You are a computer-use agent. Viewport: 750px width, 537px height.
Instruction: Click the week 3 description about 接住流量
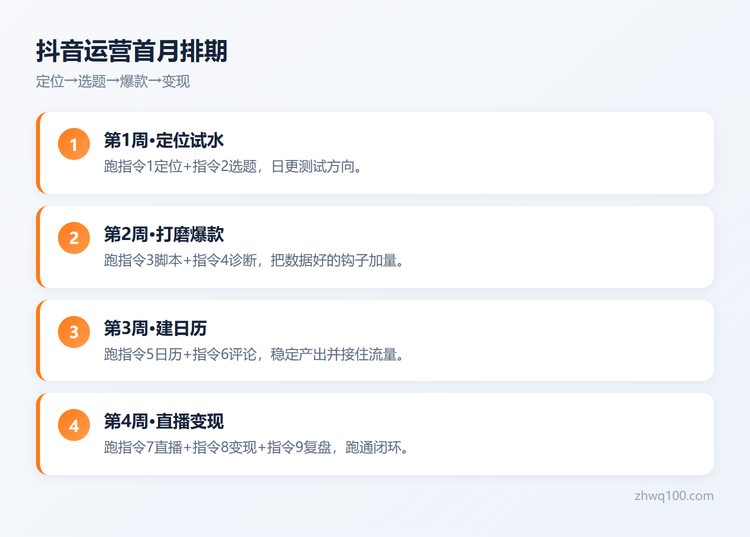click(x=254, y=354)
